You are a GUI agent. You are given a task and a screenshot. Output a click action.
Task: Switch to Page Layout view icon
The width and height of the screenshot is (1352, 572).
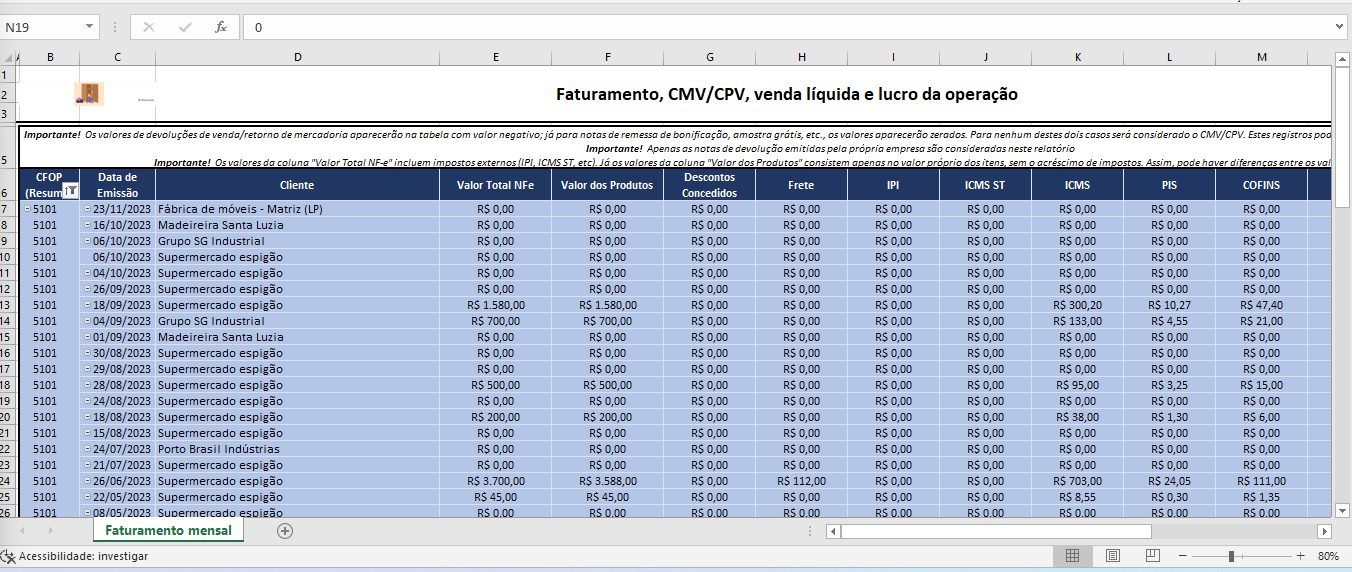1112,556
